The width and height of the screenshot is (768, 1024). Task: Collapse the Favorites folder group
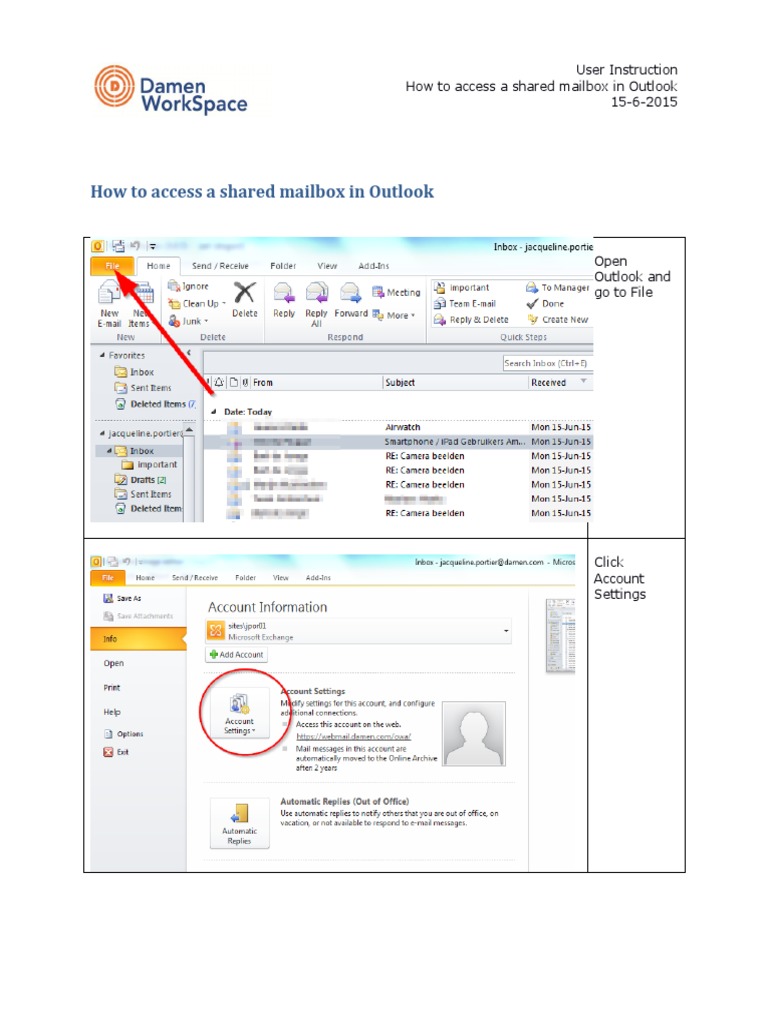click(x=102, y=355)
